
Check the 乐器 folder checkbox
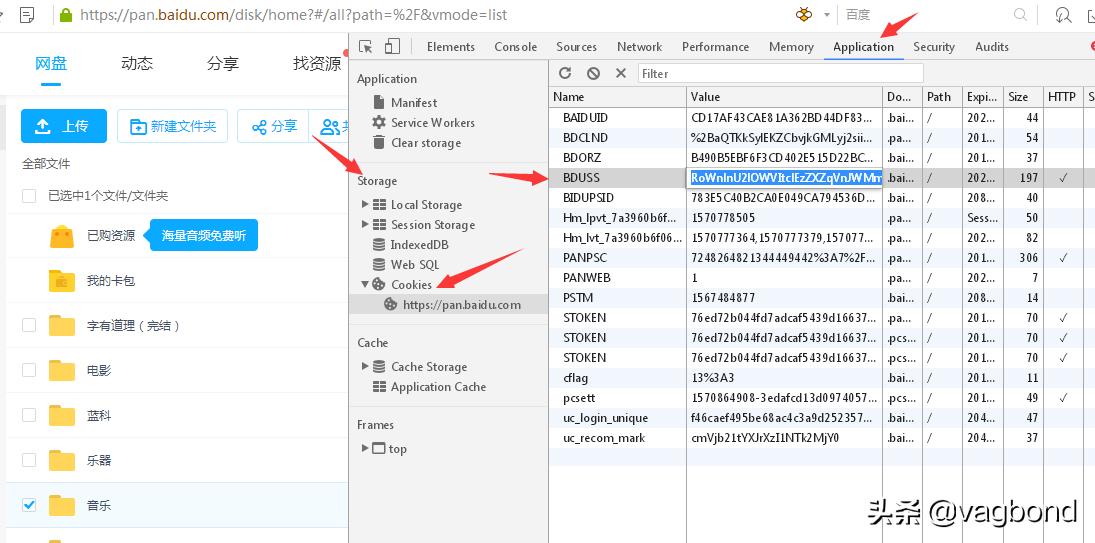point(29,460)
